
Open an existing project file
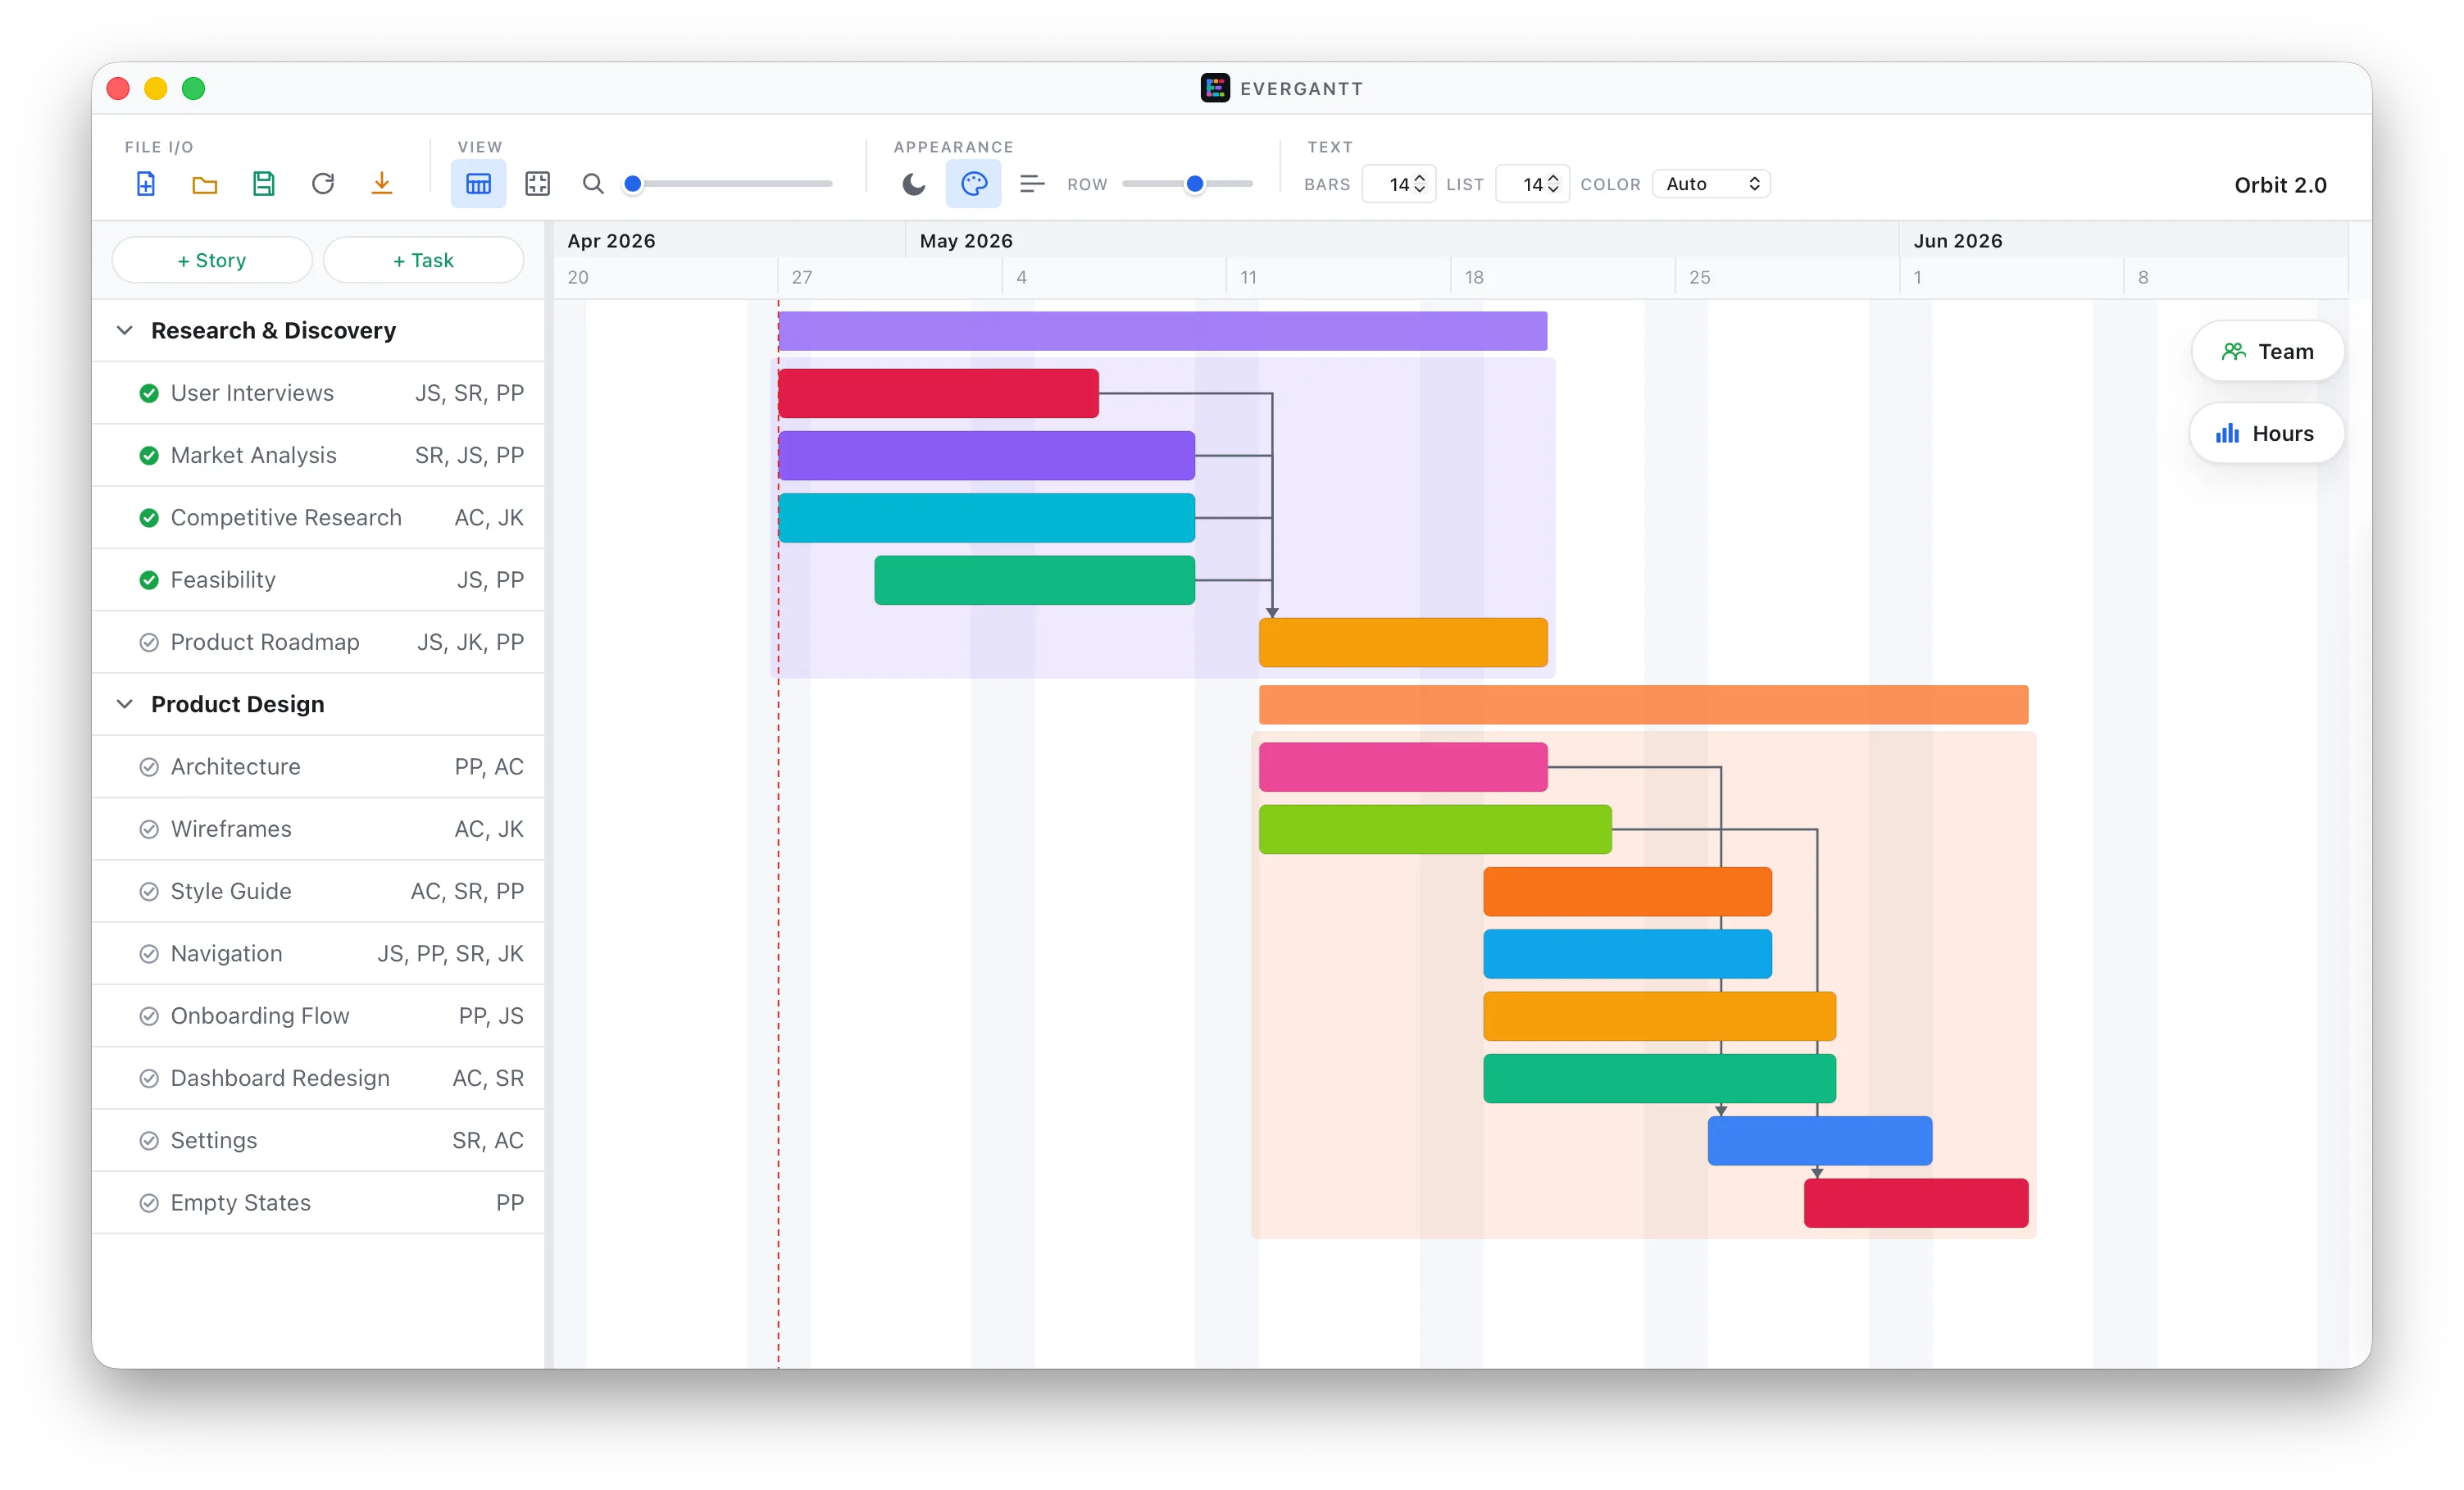pyautogui.click(x=204, y=184)
